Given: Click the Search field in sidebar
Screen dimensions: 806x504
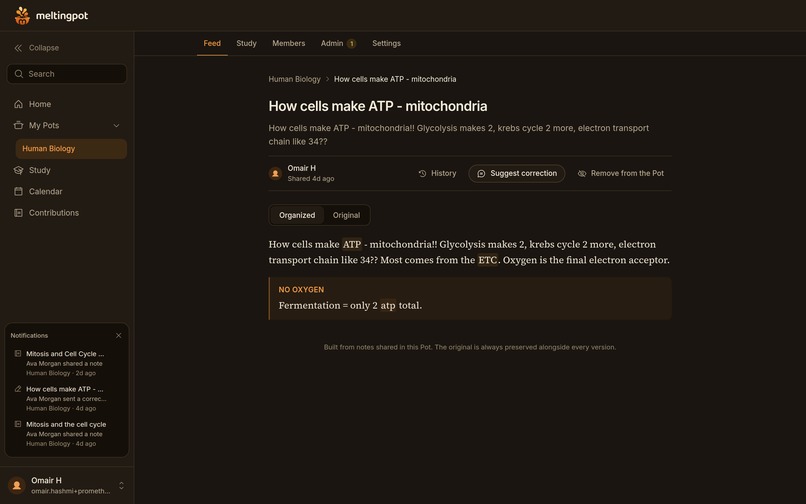Looking at the screenshot, I should point(67,74).
